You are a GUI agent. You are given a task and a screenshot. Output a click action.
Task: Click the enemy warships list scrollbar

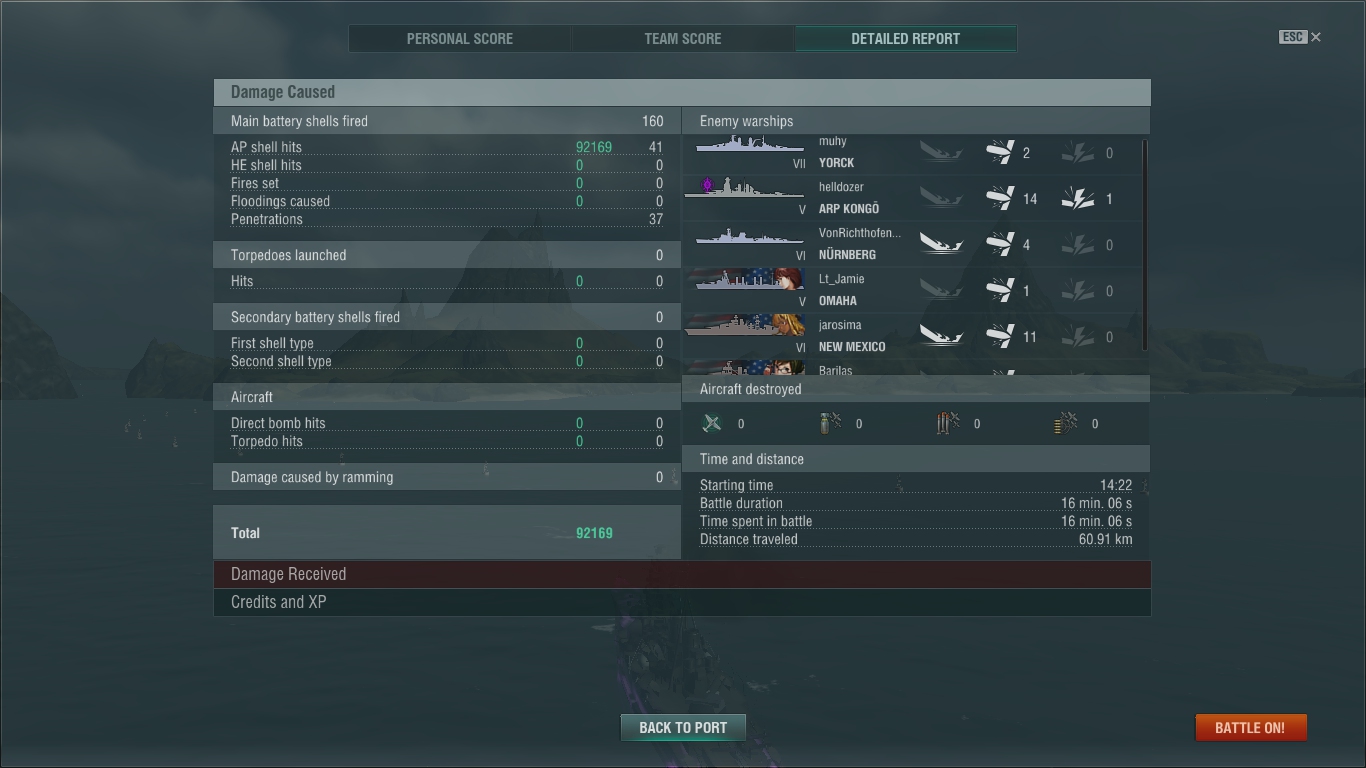pos(1145,245)
